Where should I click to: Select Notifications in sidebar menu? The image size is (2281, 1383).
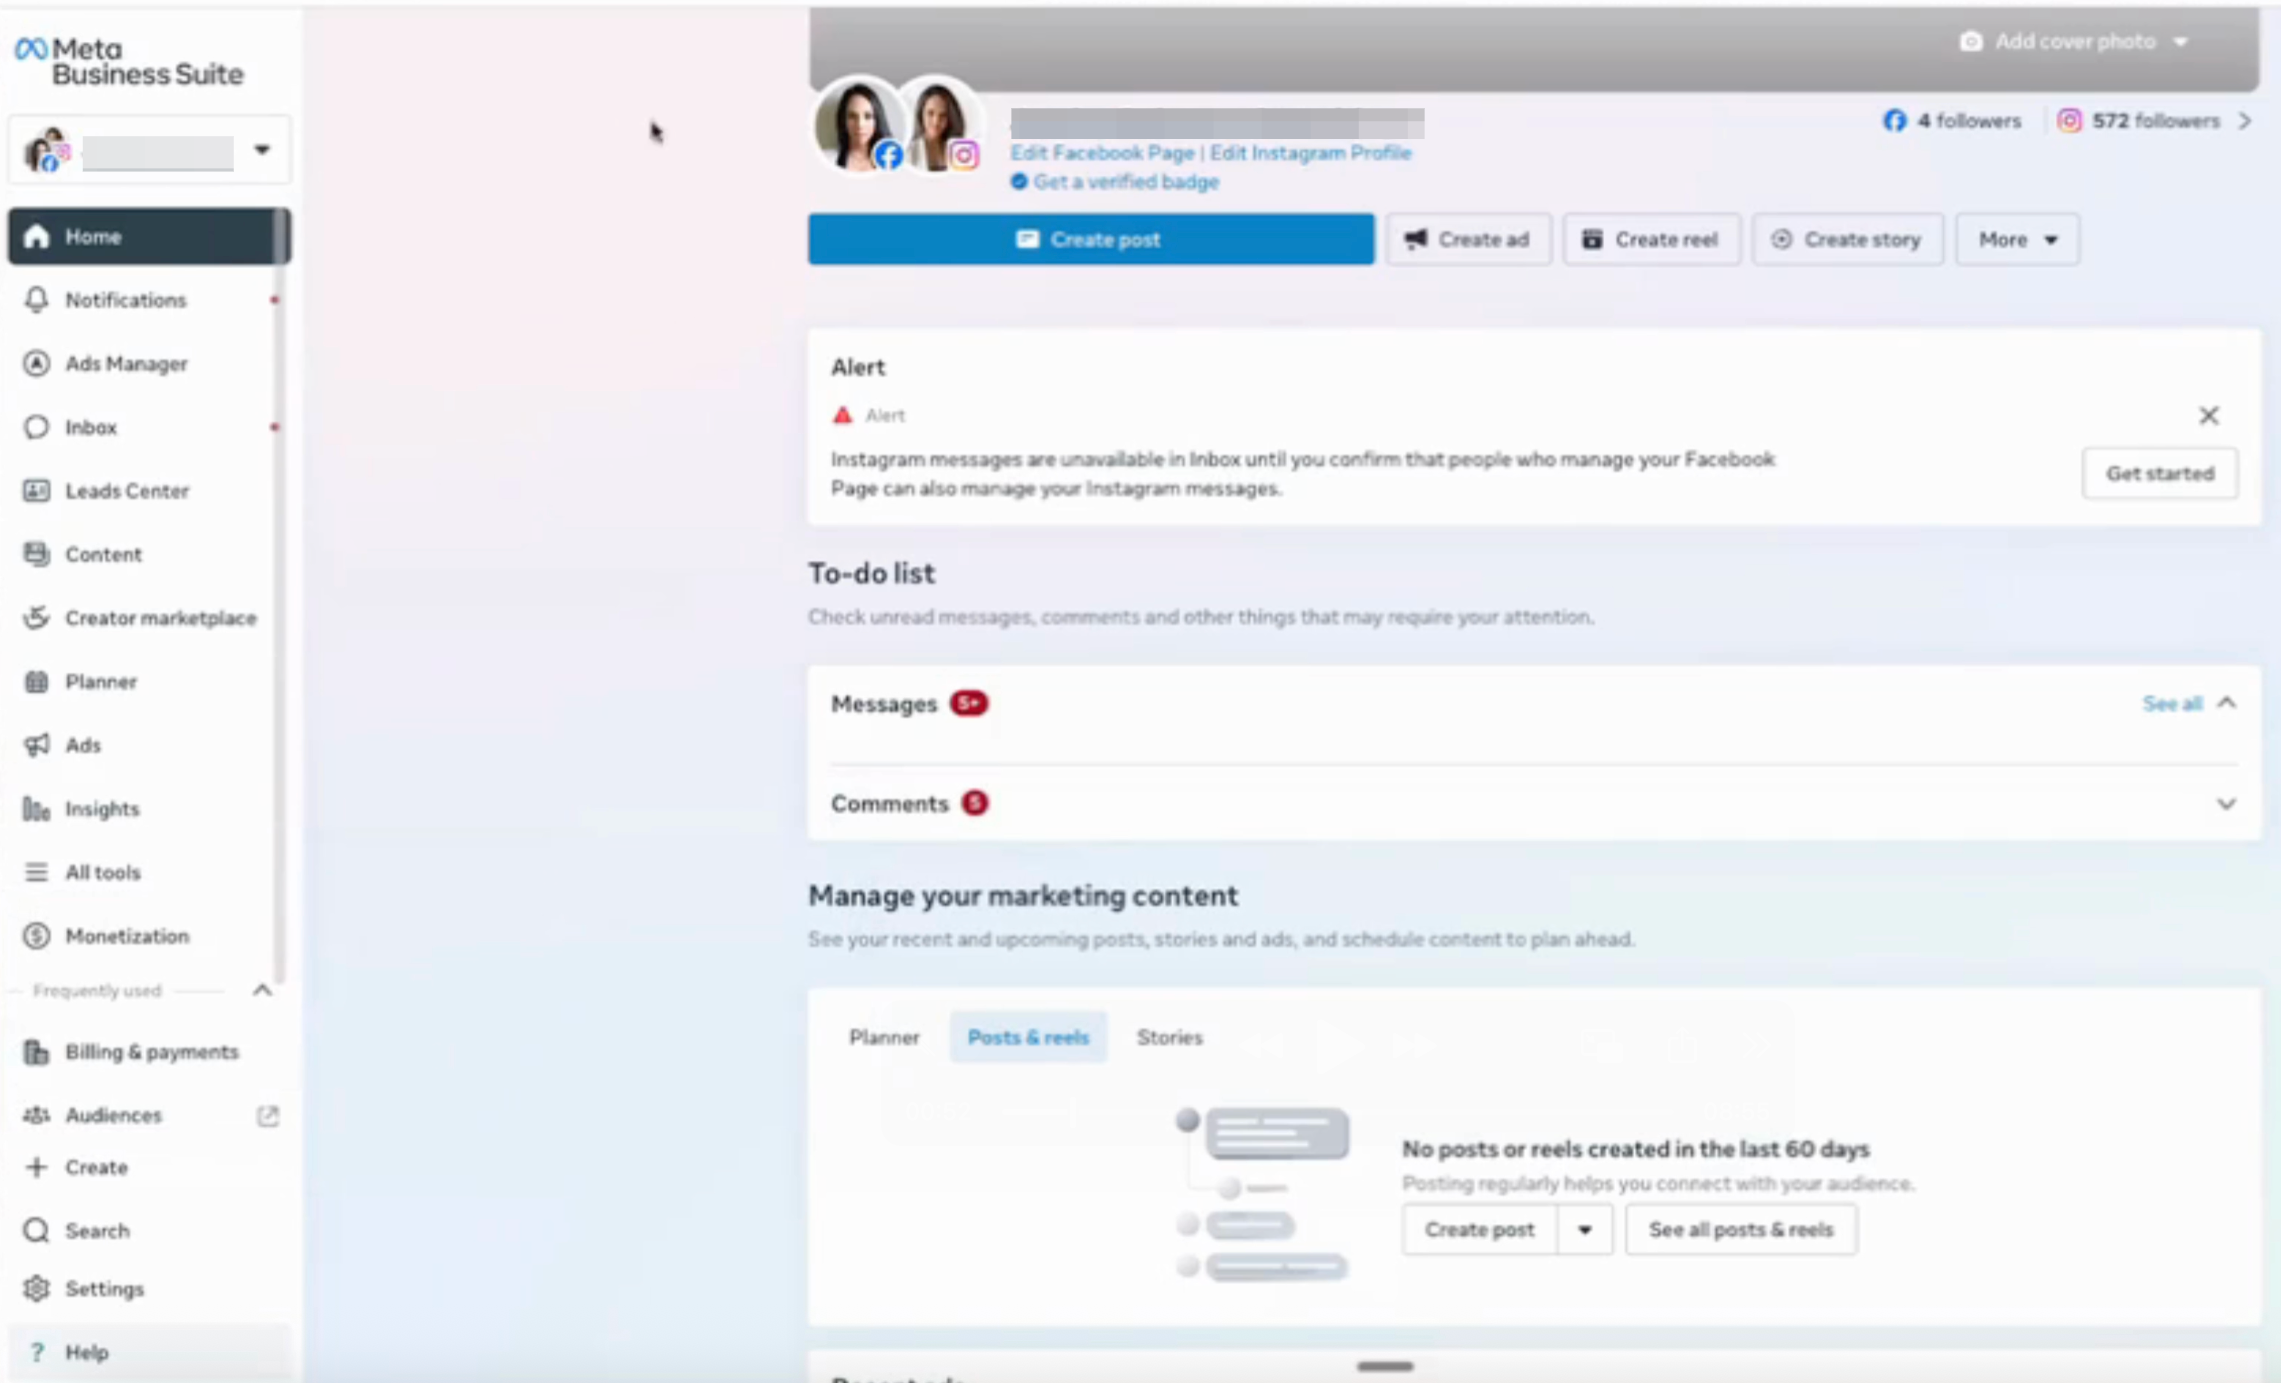pos(148,300)
